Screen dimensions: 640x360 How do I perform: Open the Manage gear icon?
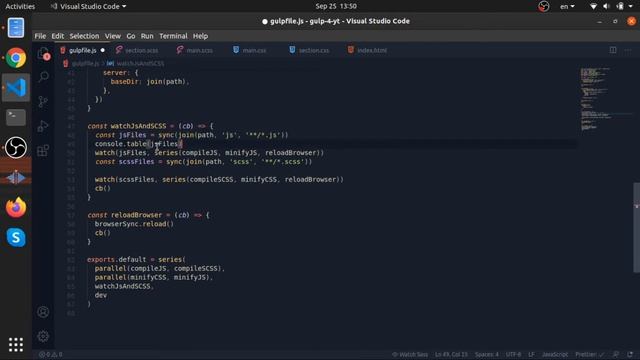[43, 336]
